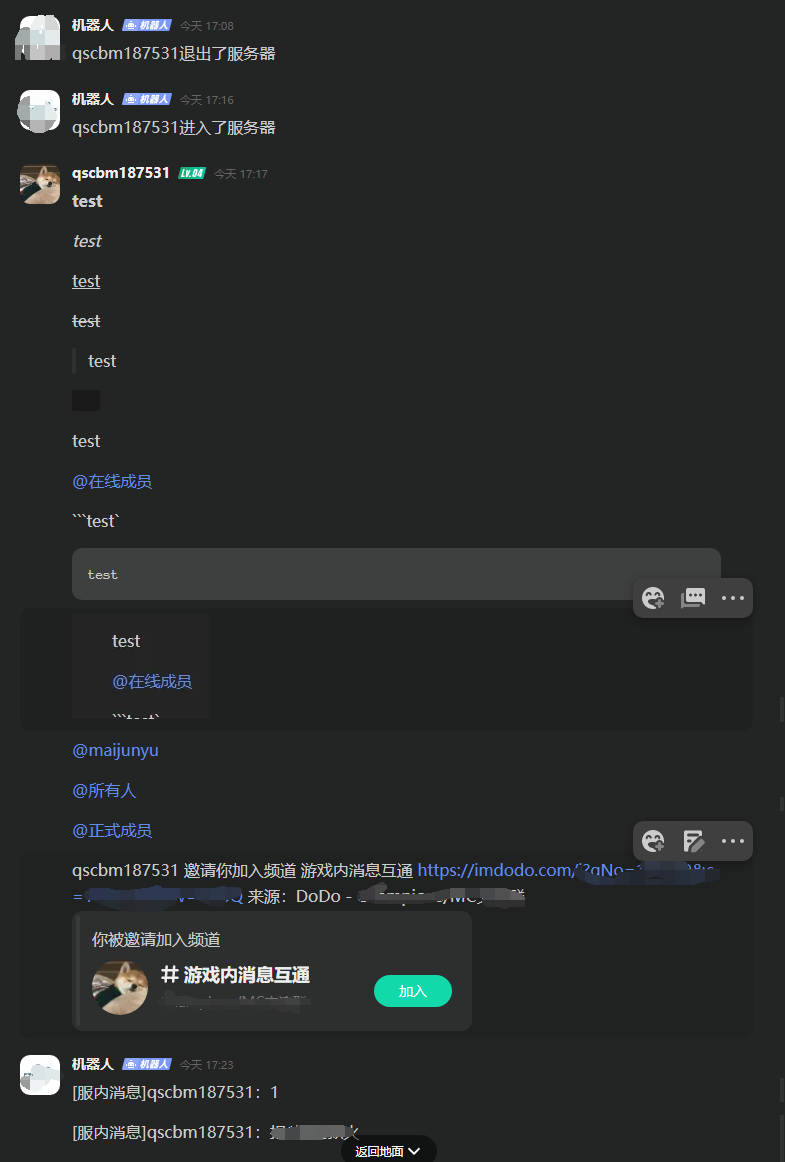Click the @maijunyu mention
Viewport: 785px width, 1162px height.
[x=116, y=750]
